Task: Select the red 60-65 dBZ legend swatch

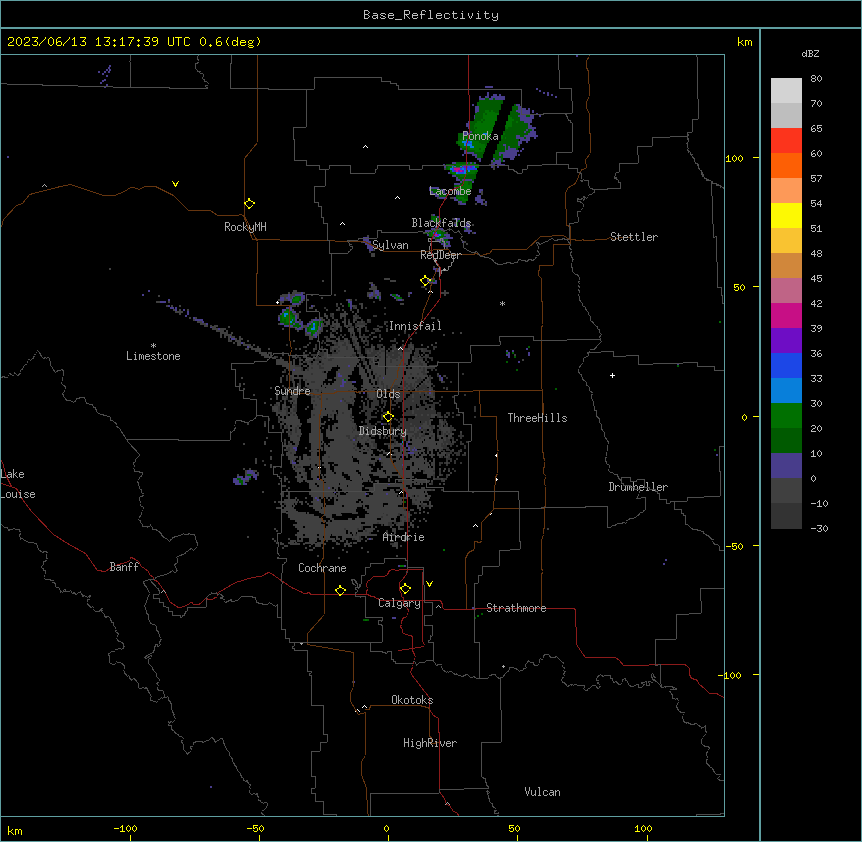Action: click(786, 141)
